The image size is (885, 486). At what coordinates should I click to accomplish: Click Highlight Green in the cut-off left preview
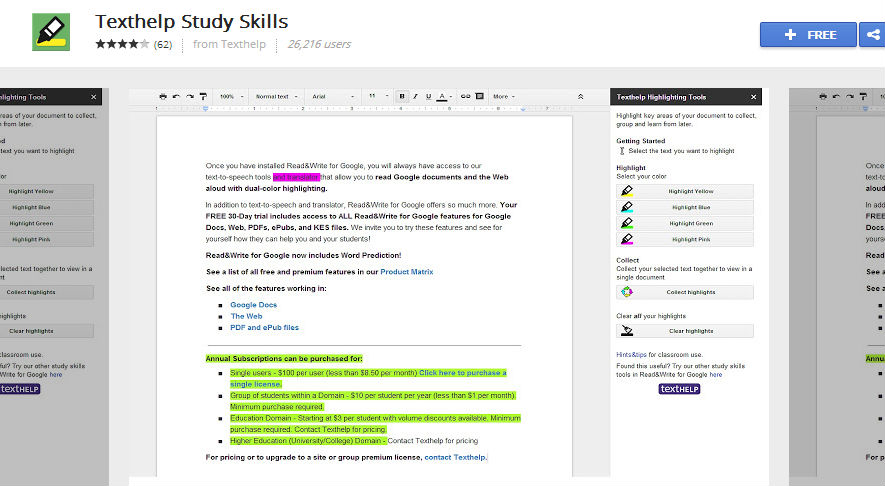click(x=46, y=224)
